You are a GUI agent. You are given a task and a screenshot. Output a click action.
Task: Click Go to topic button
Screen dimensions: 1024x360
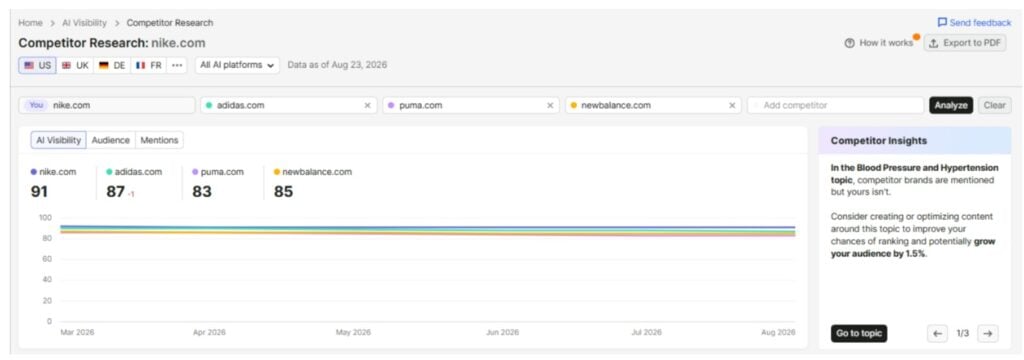coord(859,333)
